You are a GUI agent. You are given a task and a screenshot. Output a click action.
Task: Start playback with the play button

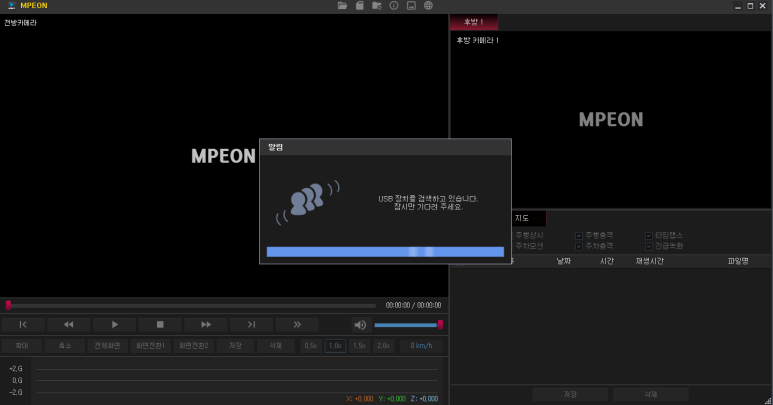[x=114, y=324]
